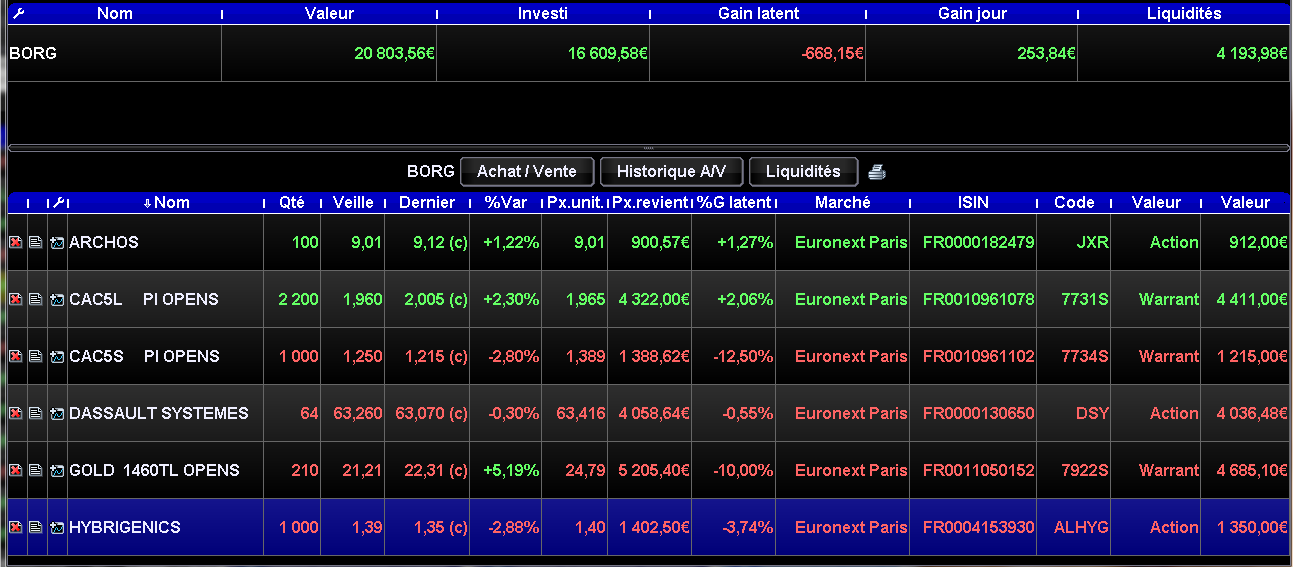Sort by Marché column header

(x=843, y=203)
